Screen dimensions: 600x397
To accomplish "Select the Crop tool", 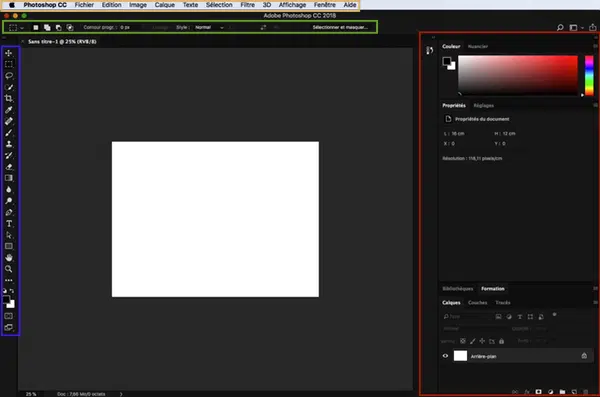I will [x=8, y=98].
